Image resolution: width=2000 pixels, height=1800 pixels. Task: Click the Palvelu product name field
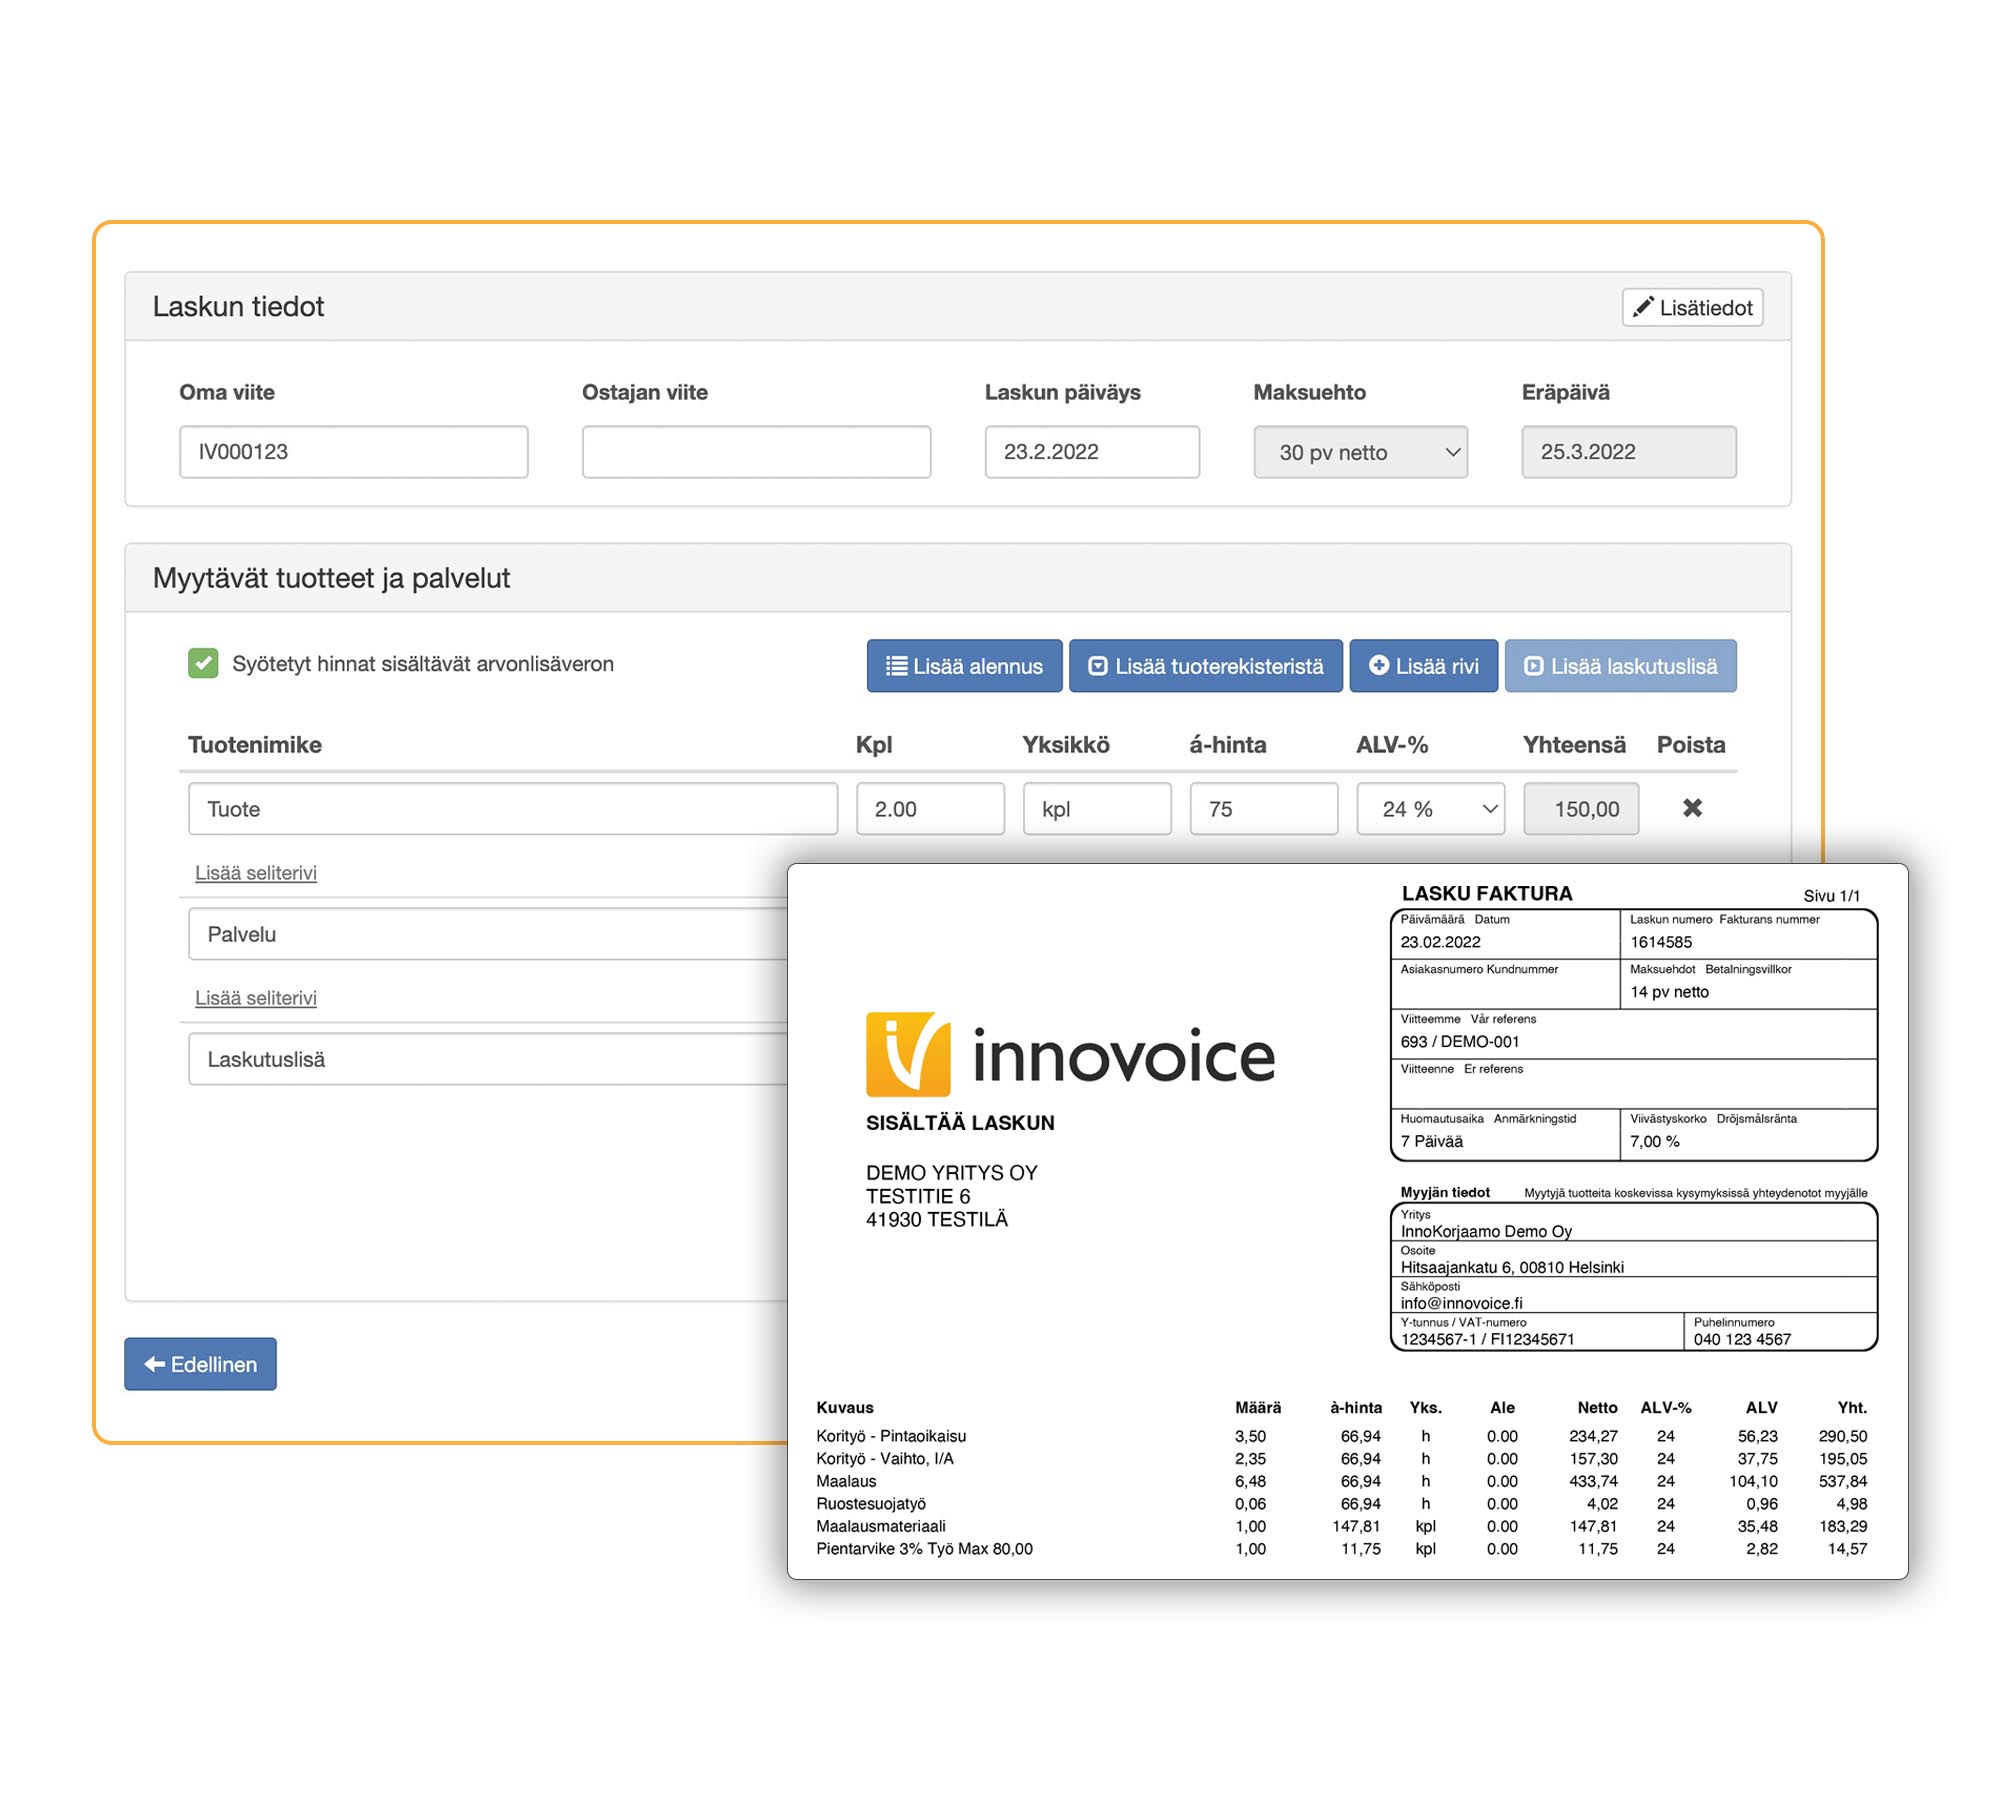tap(488, 934)
